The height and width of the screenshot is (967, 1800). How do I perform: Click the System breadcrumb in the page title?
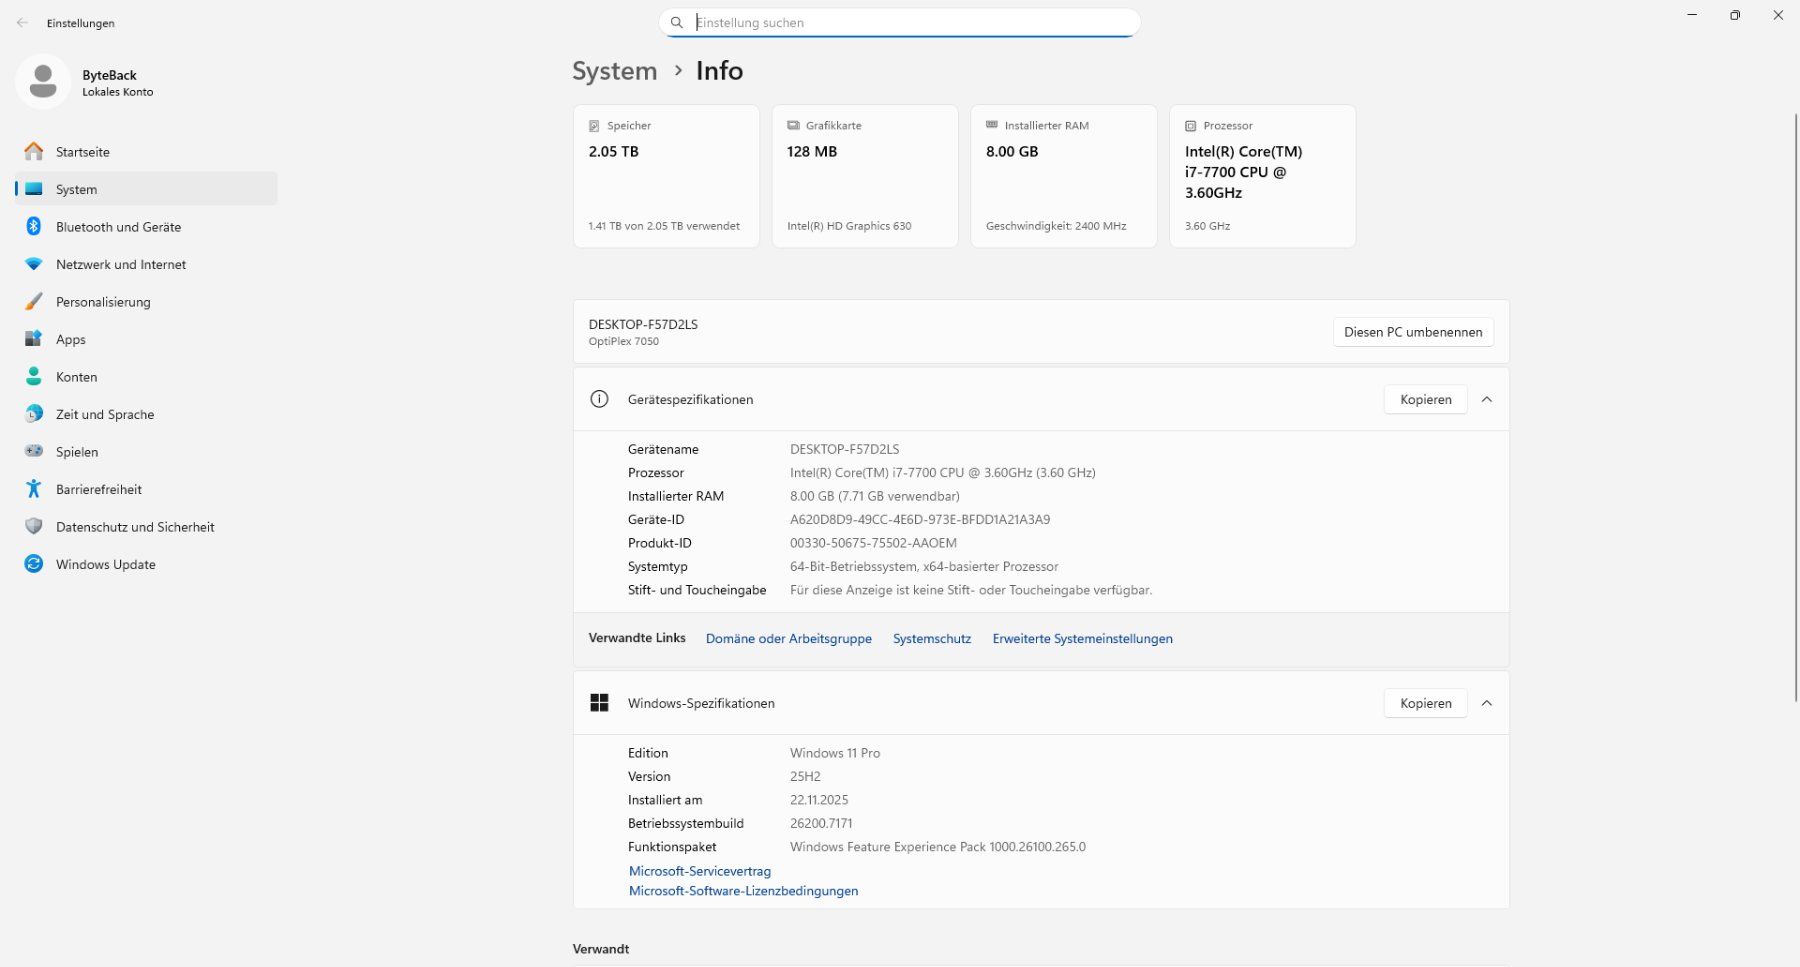pyautogui.click(x=614, y=71)
